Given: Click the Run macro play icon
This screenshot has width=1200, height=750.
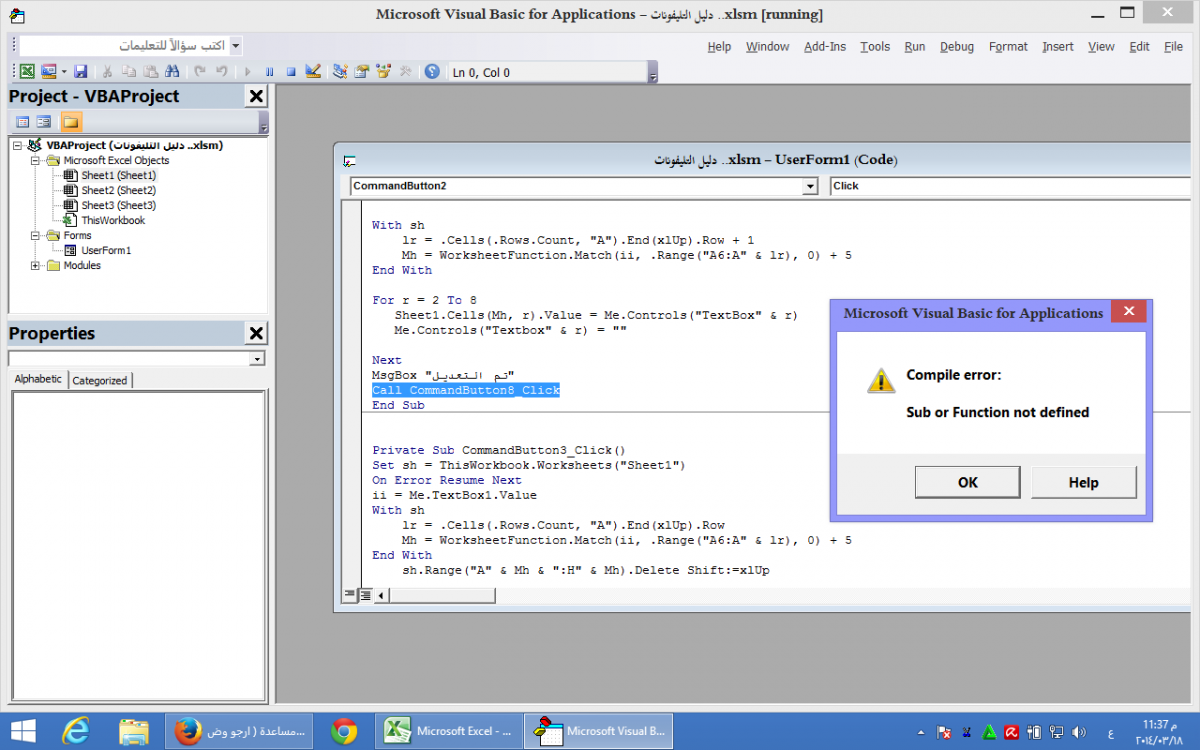Looking at the screenshot, I should click(x=248, y=72).
